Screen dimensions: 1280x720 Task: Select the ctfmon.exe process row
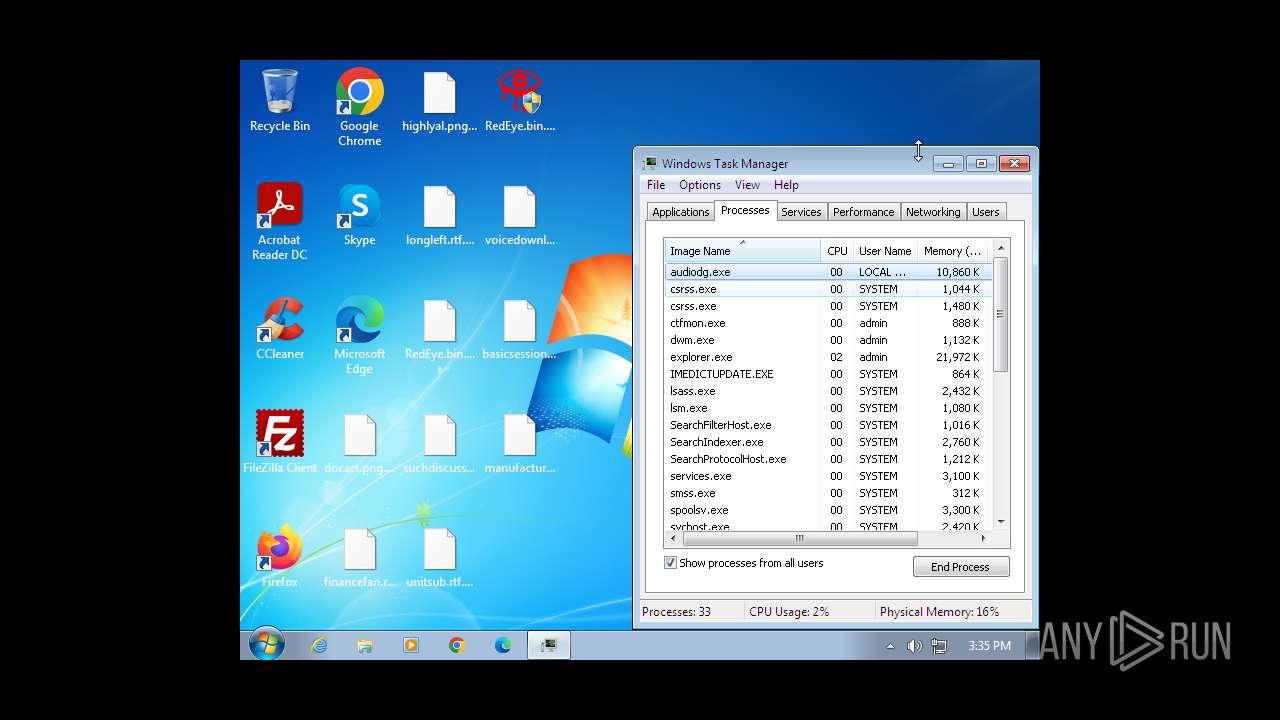pos(828,323)
